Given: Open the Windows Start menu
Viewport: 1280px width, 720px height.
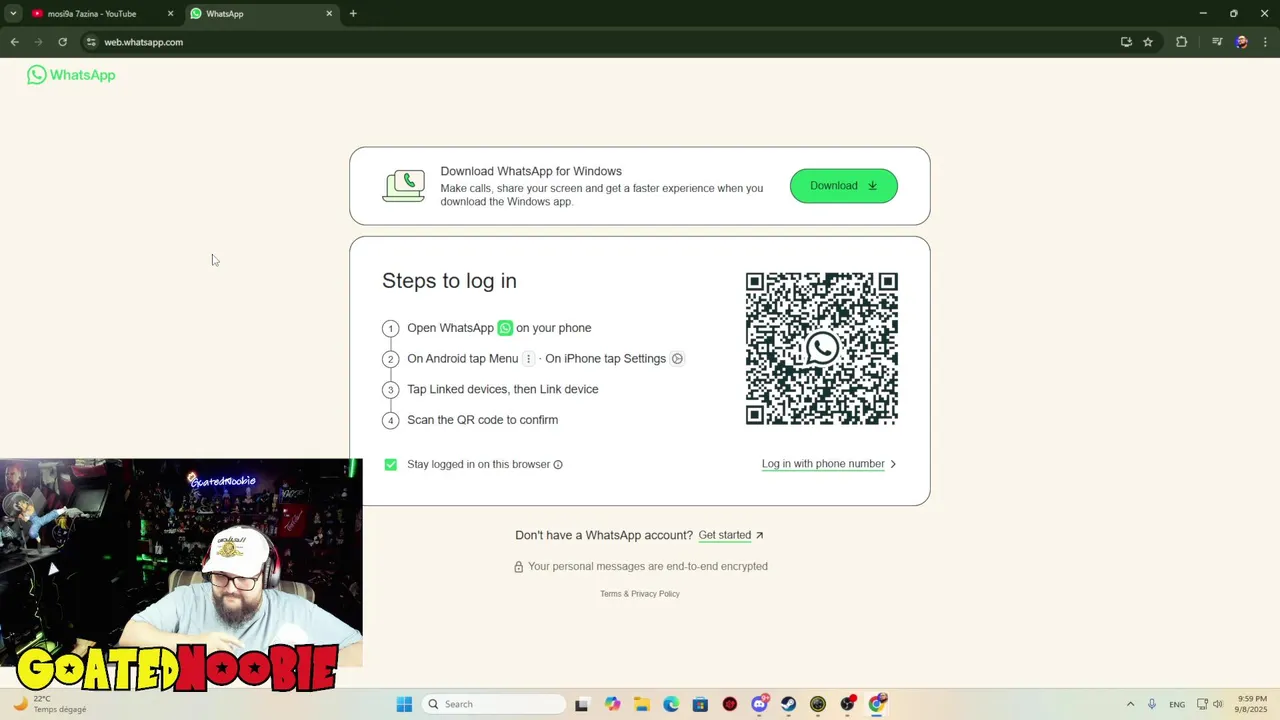Looking at the screenshot, I should pyautogui.click(x=404, y=704).
